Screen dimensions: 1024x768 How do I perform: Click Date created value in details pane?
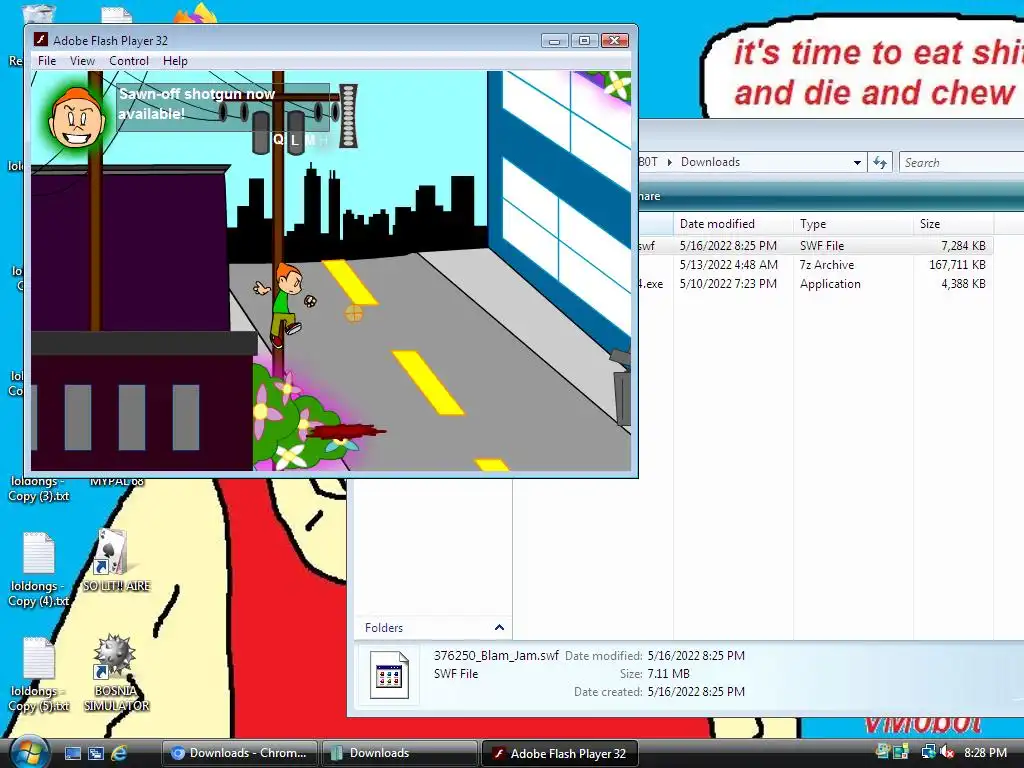point(696,691)
